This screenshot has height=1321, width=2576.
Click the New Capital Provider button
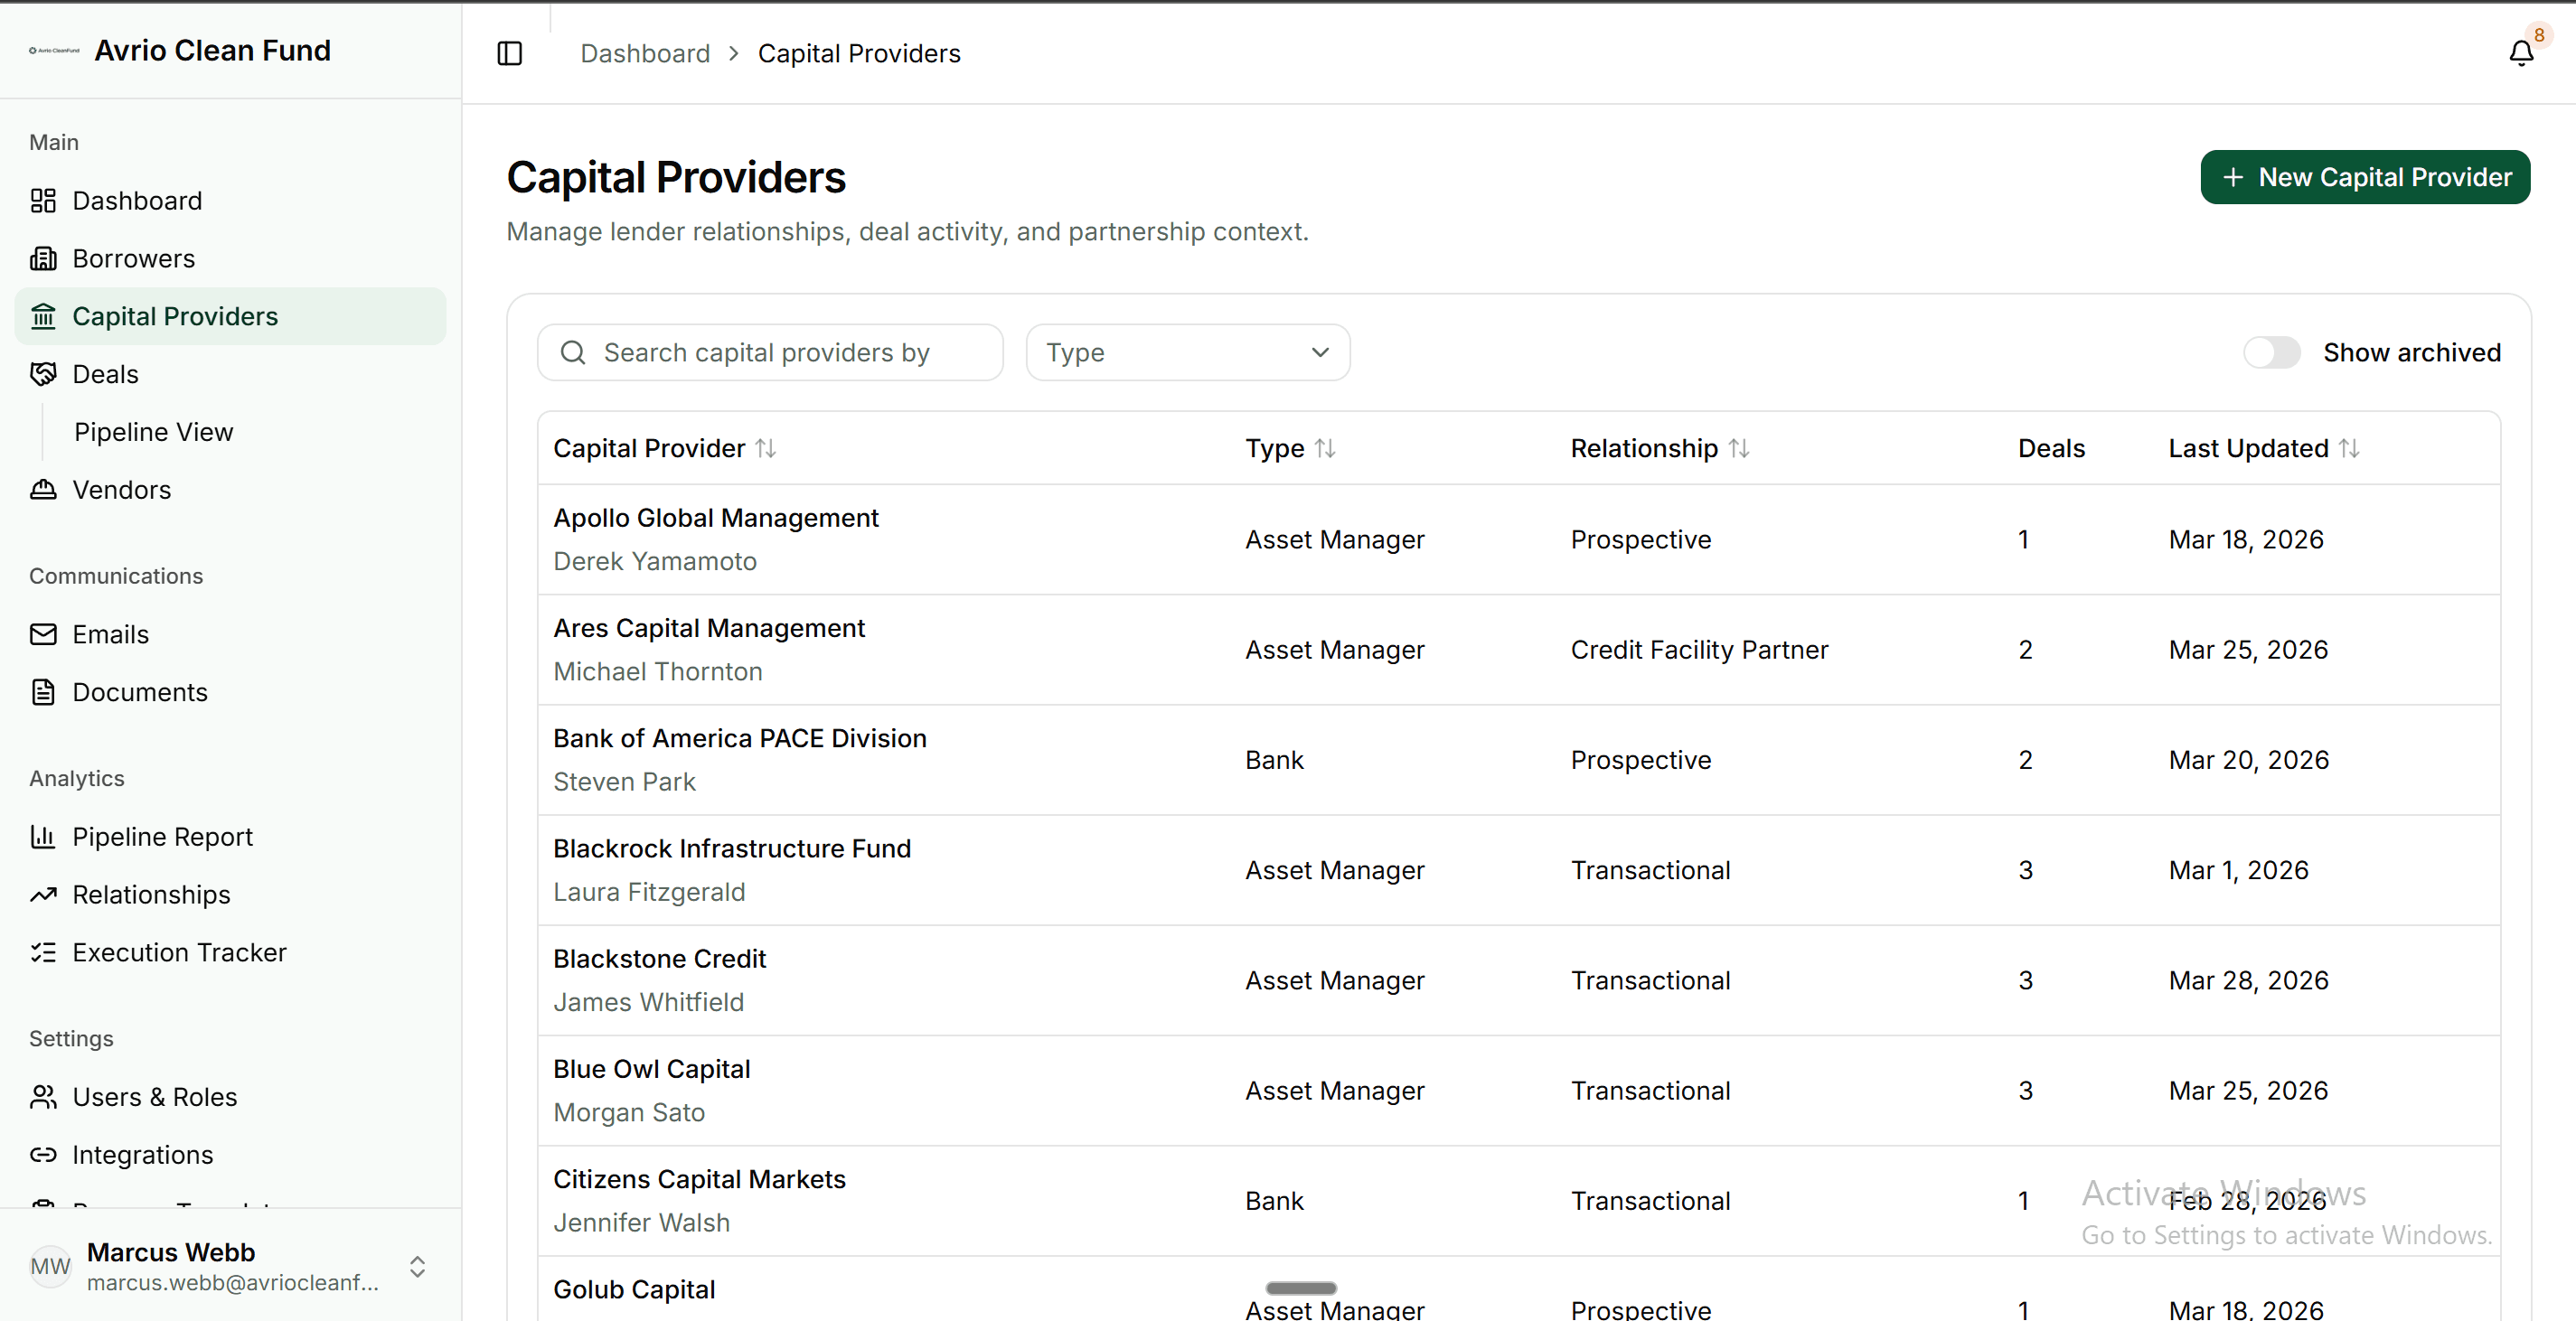(2365, 177)
